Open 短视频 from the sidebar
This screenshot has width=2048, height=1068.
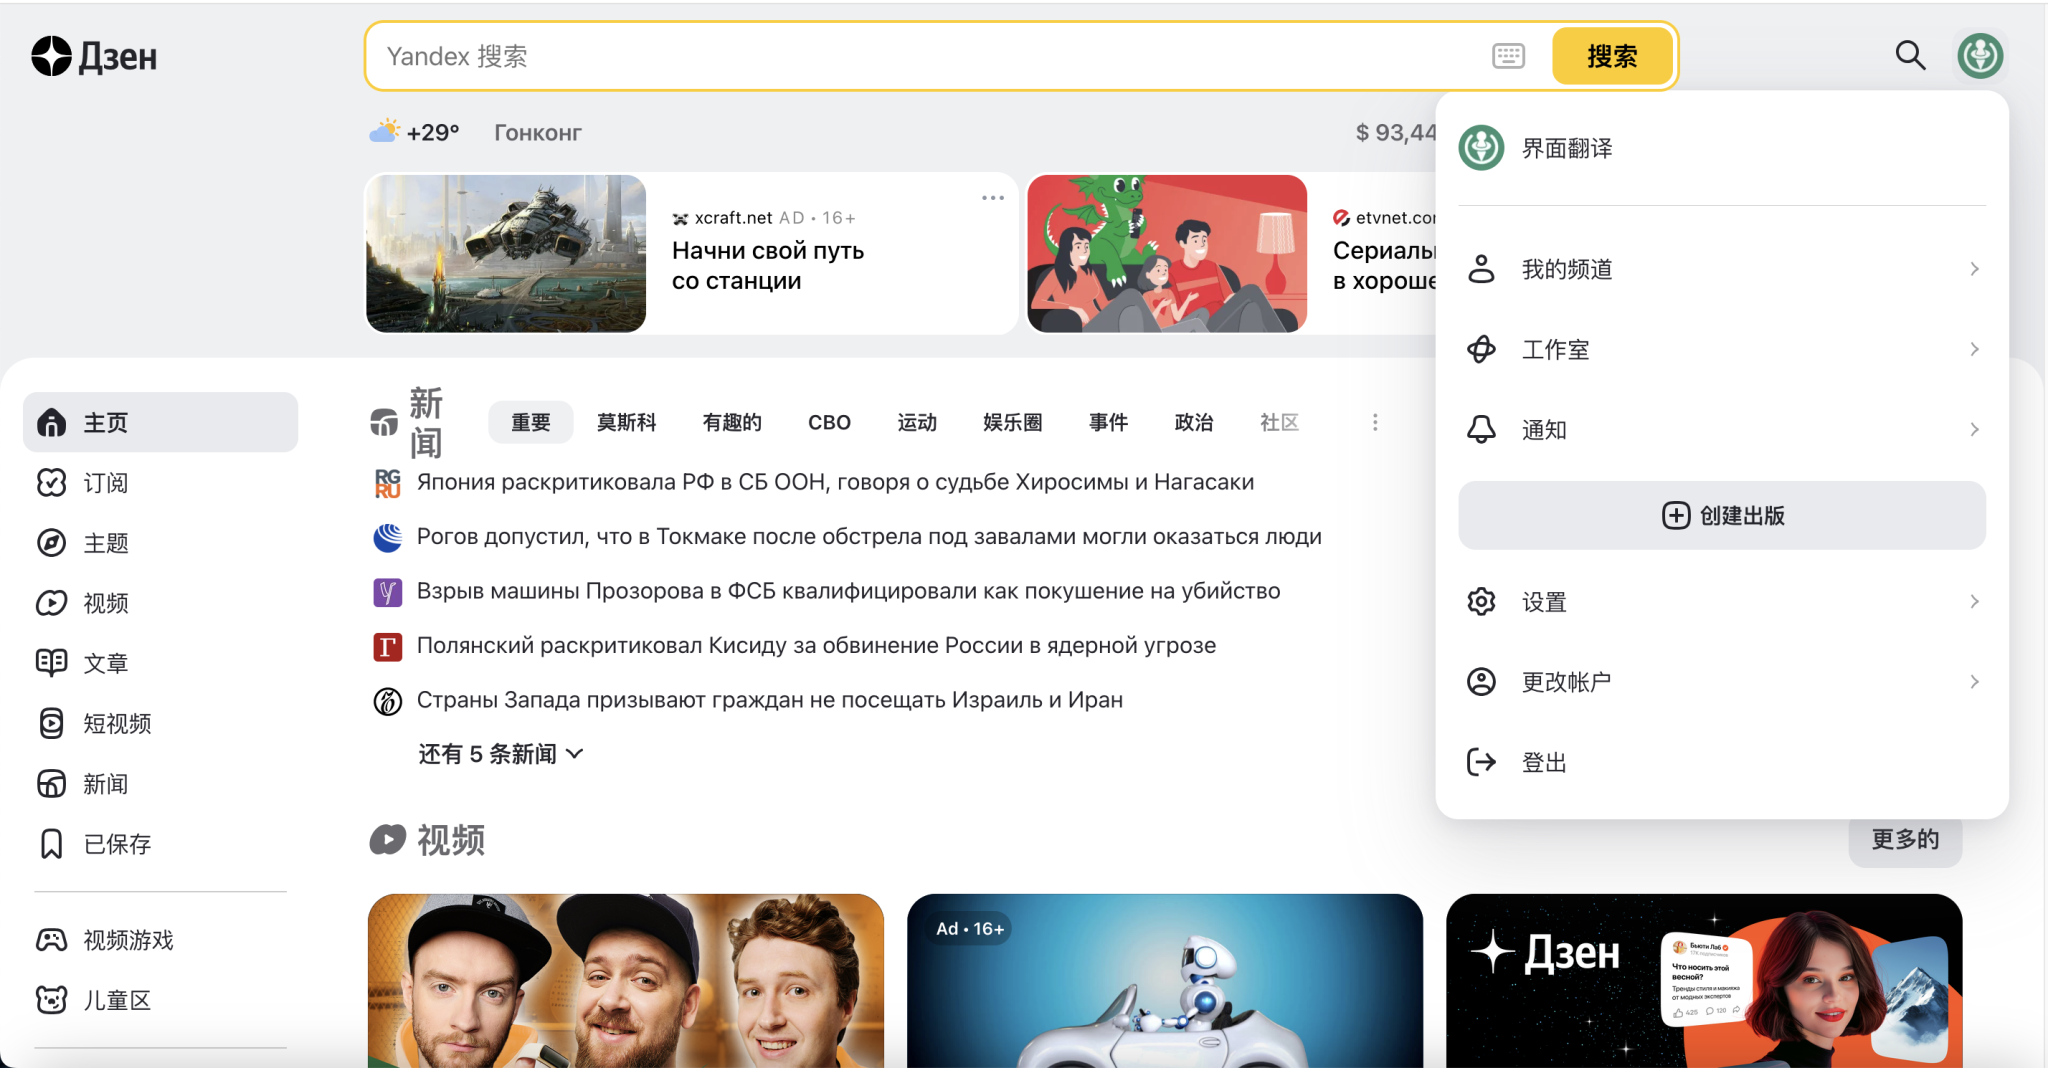click(x=116, y=723)
